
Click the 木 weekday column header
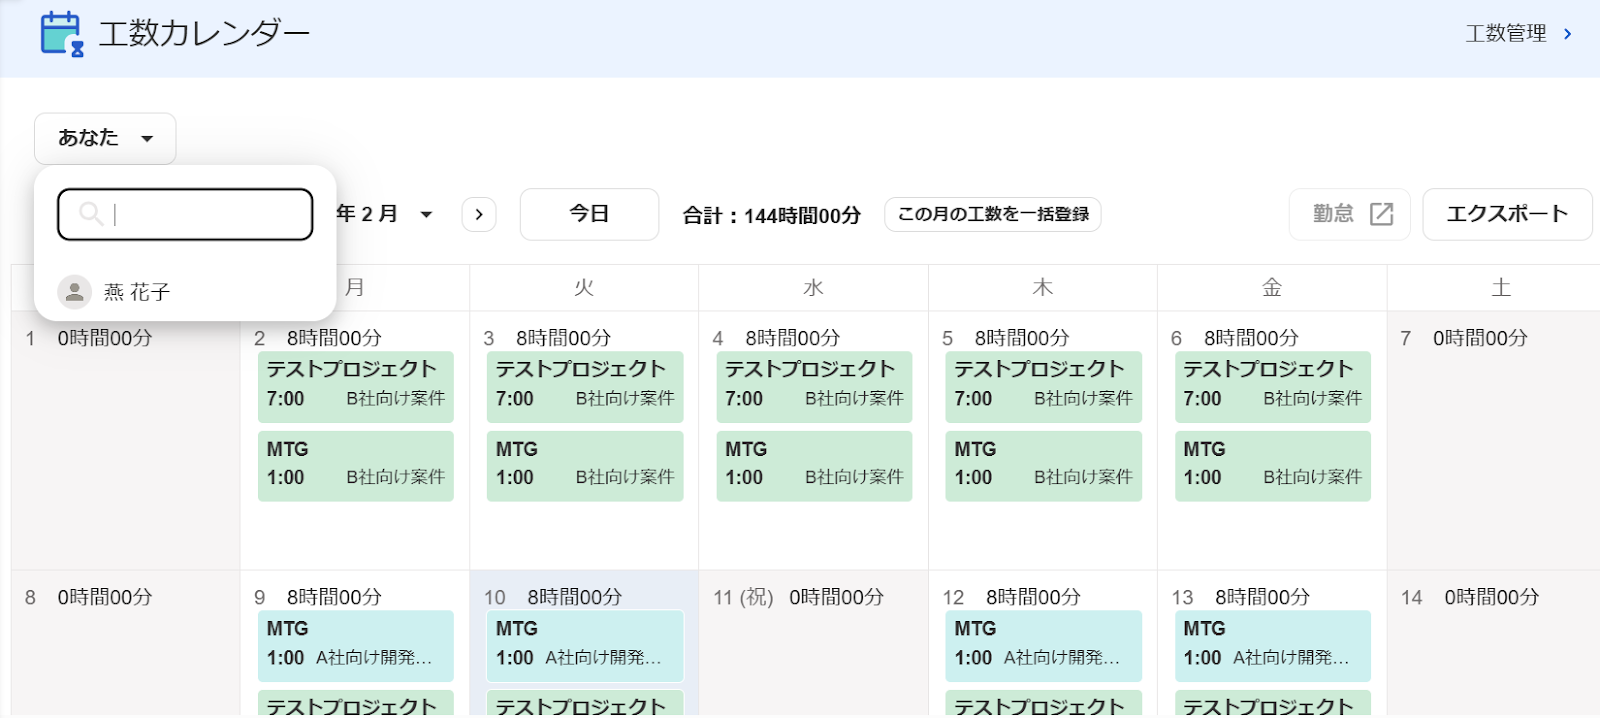tap(1043, 288)
